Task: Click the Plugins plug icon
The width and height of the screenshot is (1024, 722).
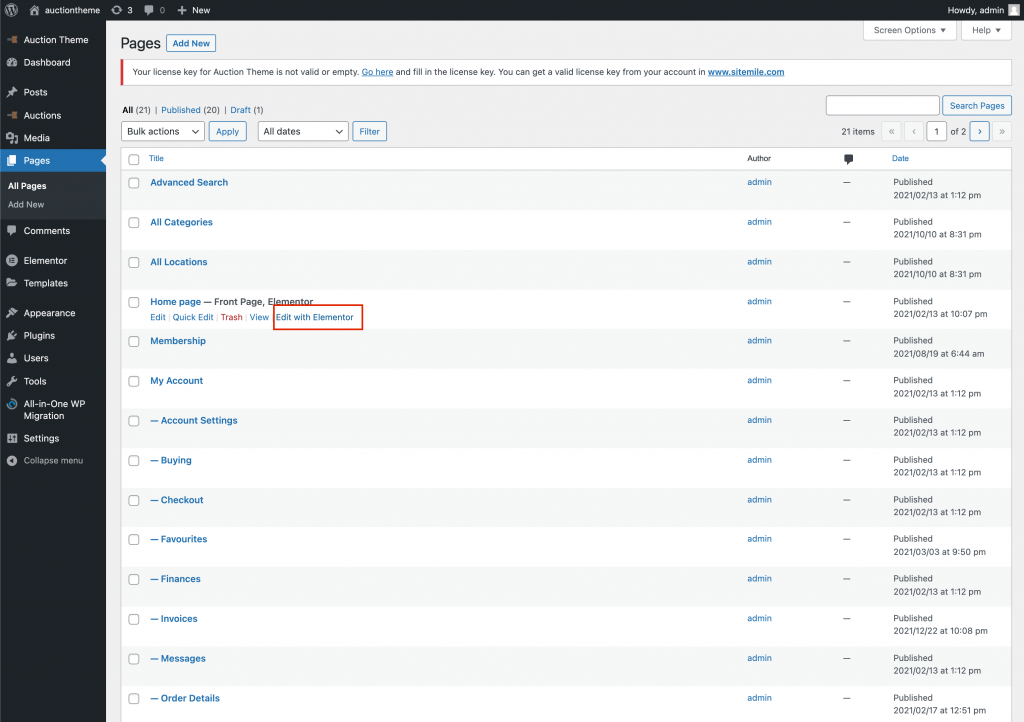Action: [x=12, y=336]
